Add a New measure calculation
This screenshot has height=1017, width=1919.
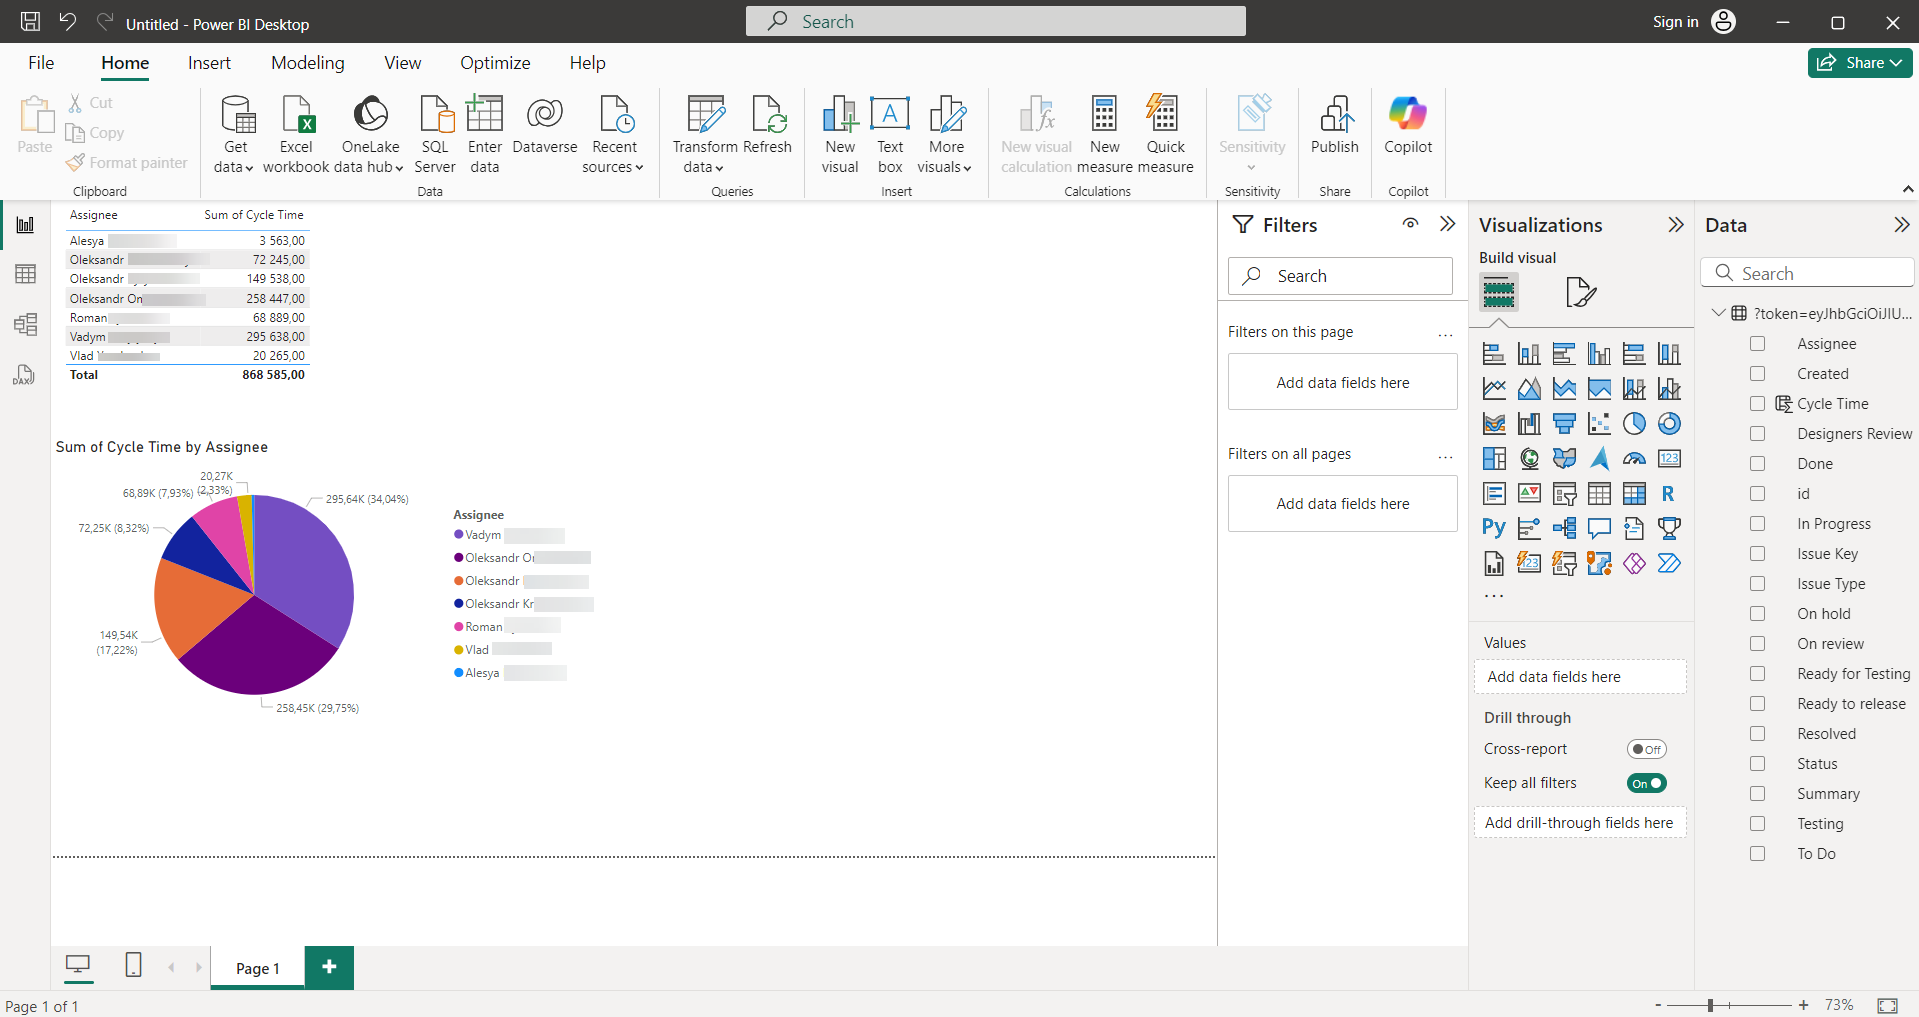(x=1104, y=135)
